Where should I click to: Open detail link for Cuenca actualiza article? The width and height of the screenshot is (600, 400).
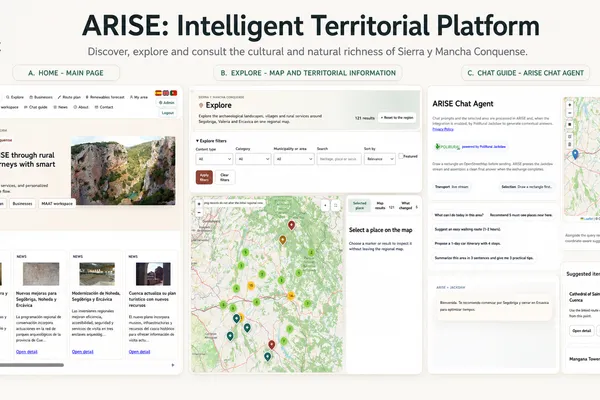(x=139, y=352)
